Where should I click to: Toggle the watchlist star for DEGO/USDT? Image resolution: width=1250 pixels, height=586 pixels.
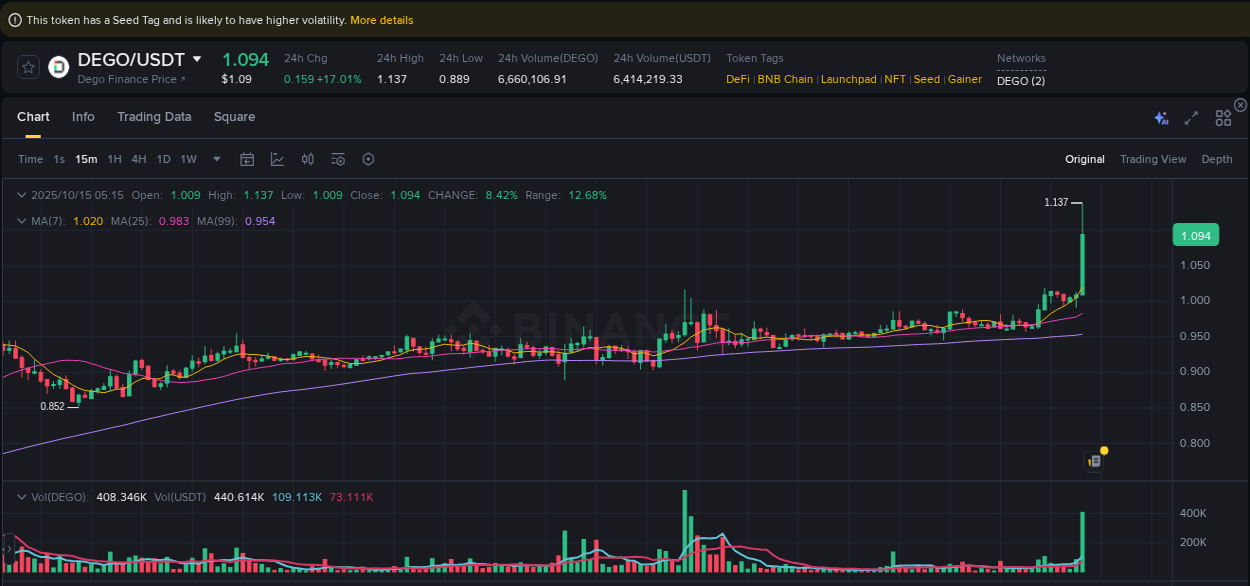click(28, 67)
